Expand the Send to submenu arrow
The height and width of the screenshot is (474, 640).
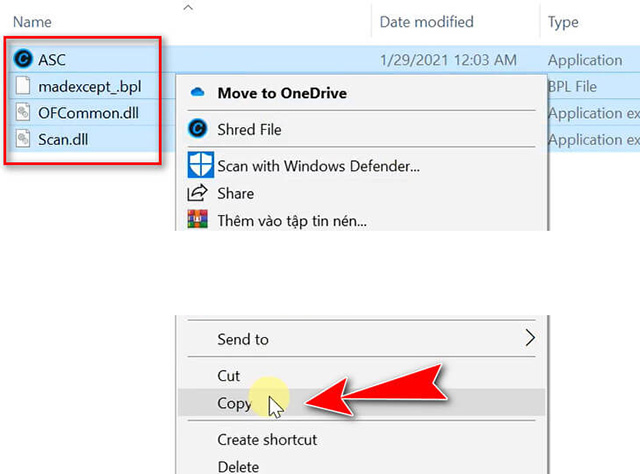click(530, 338)
